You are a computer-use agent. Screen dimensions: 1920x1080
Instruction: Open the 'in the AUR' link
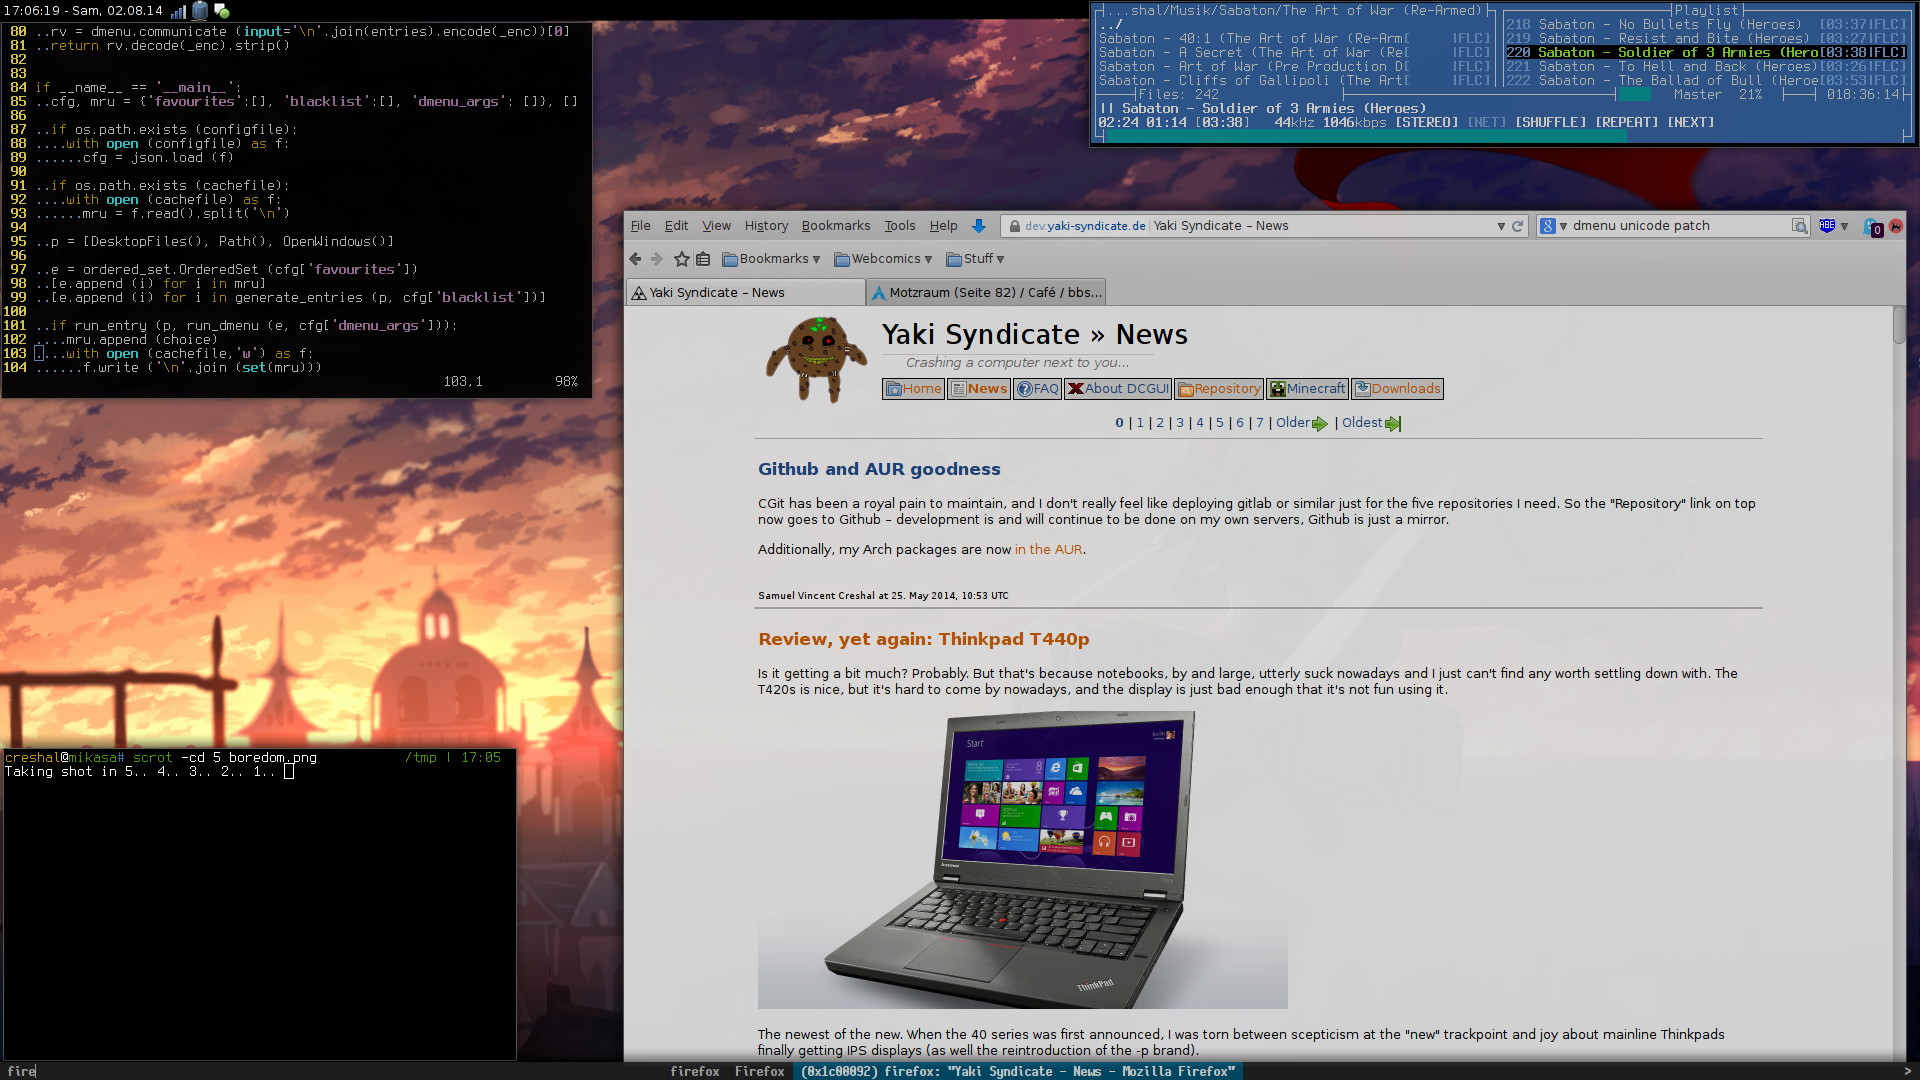(x=1048, y=549)
